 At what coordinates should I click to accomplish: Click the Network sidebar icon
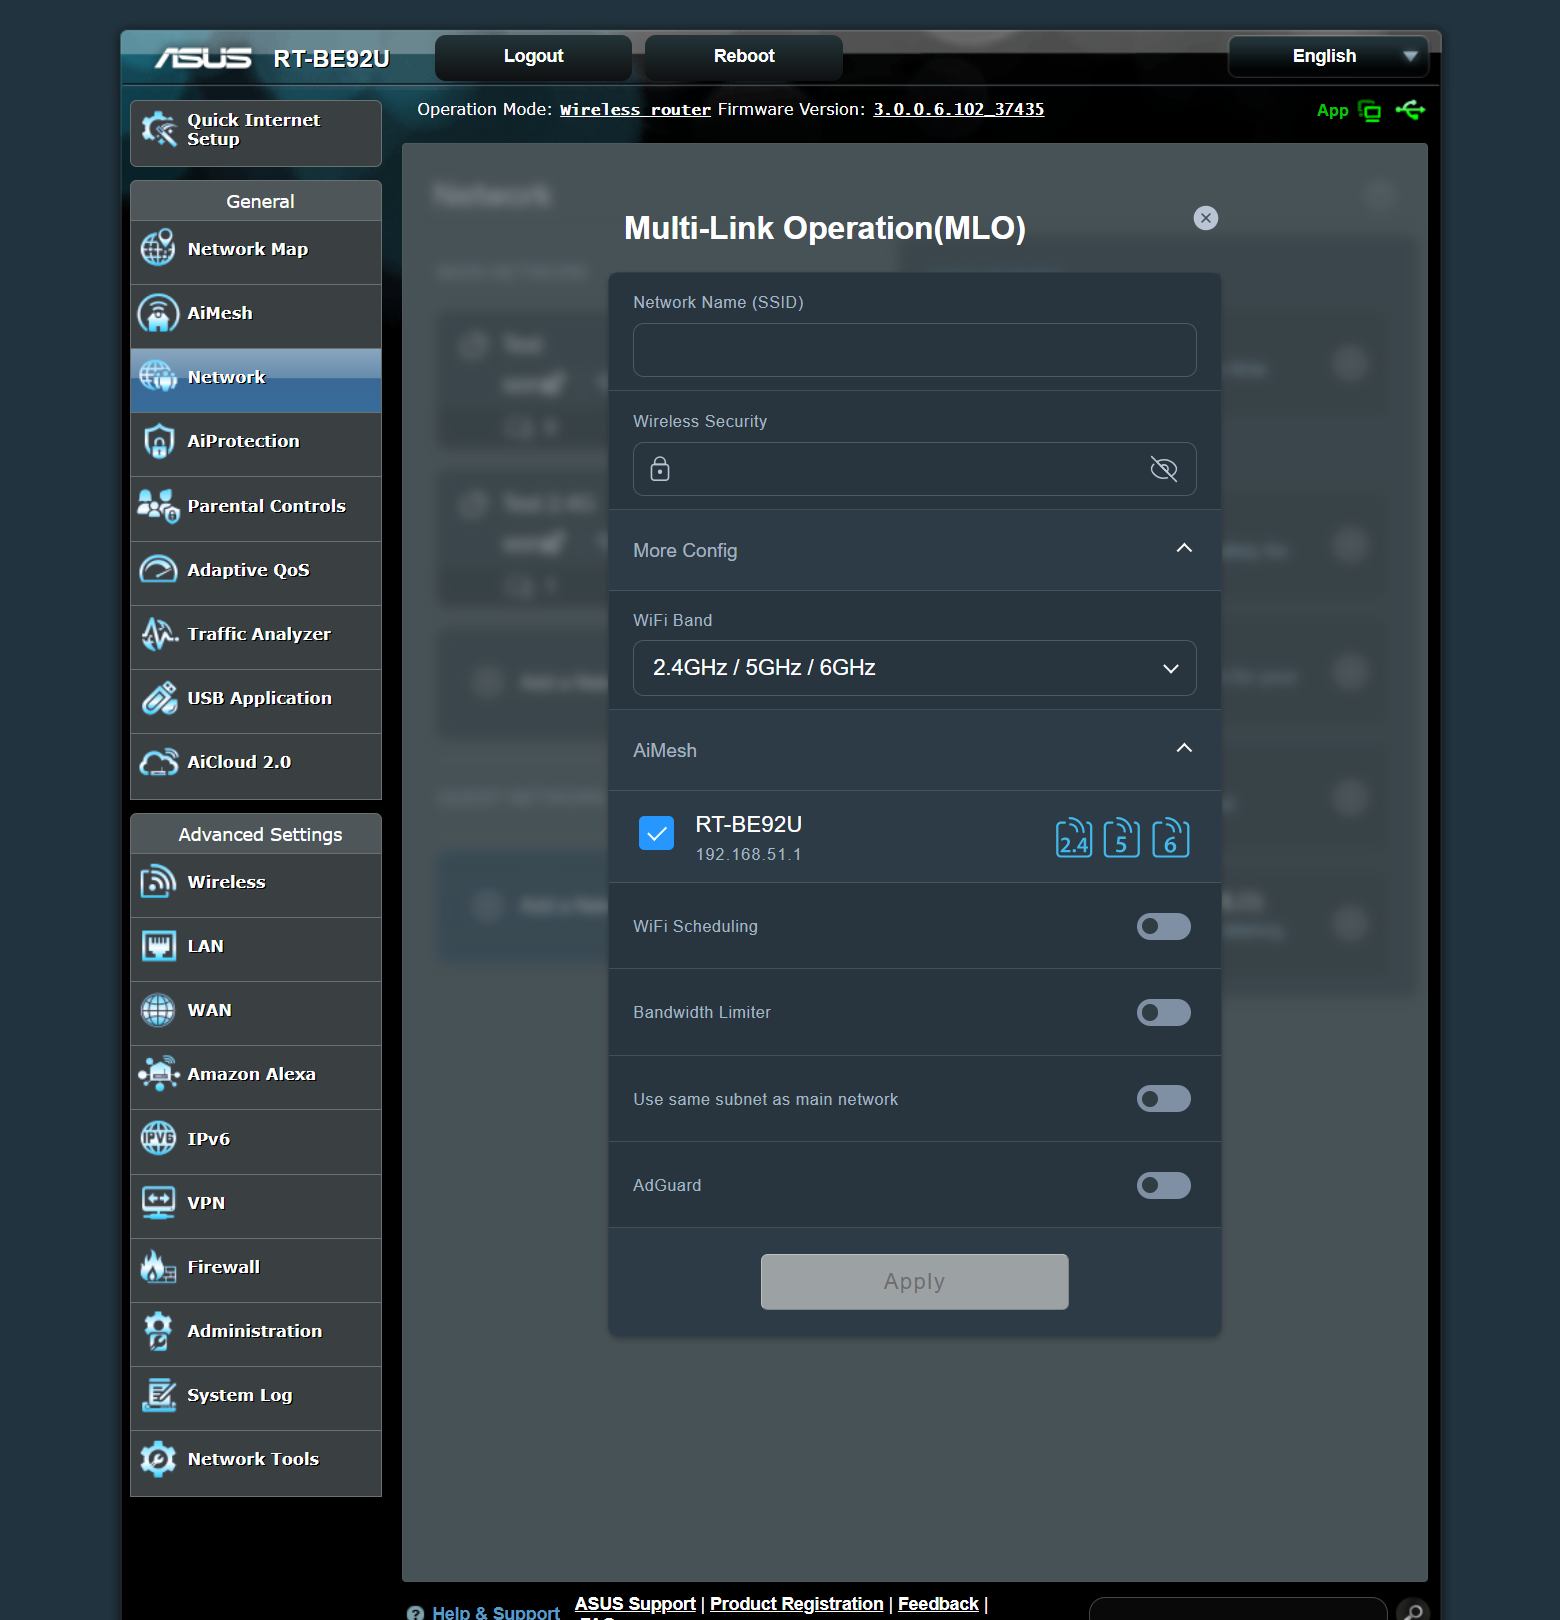click(x=158, y=377)
